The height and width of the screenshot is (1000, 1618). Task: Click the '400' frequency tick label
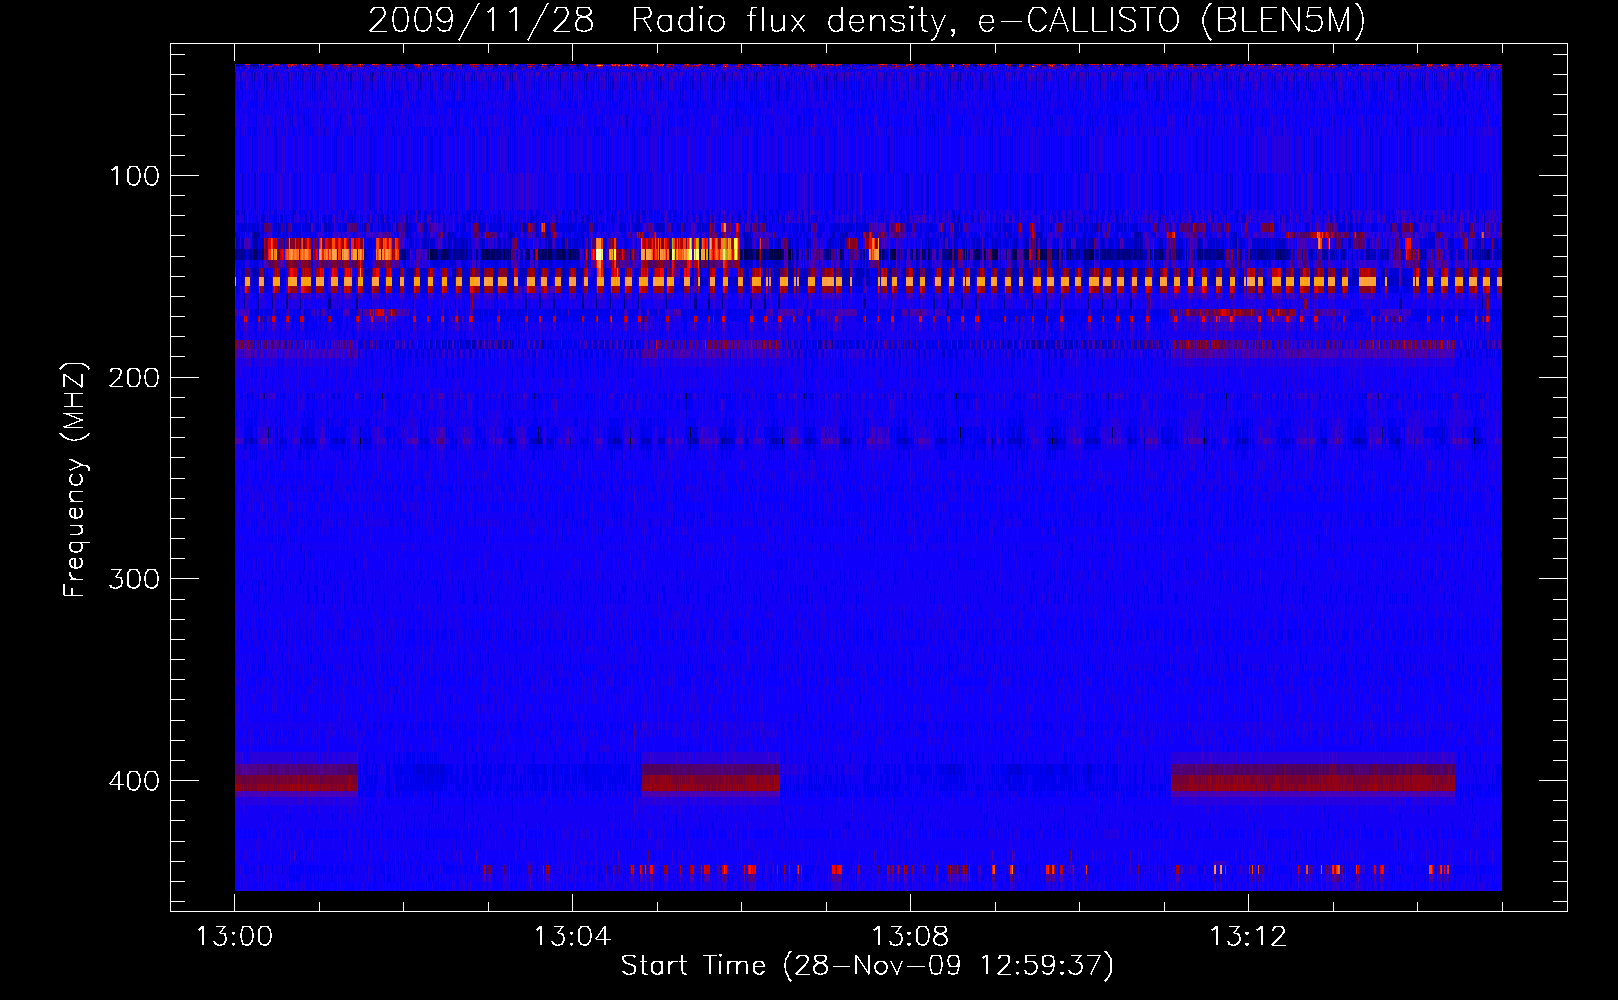pos(134,781)
